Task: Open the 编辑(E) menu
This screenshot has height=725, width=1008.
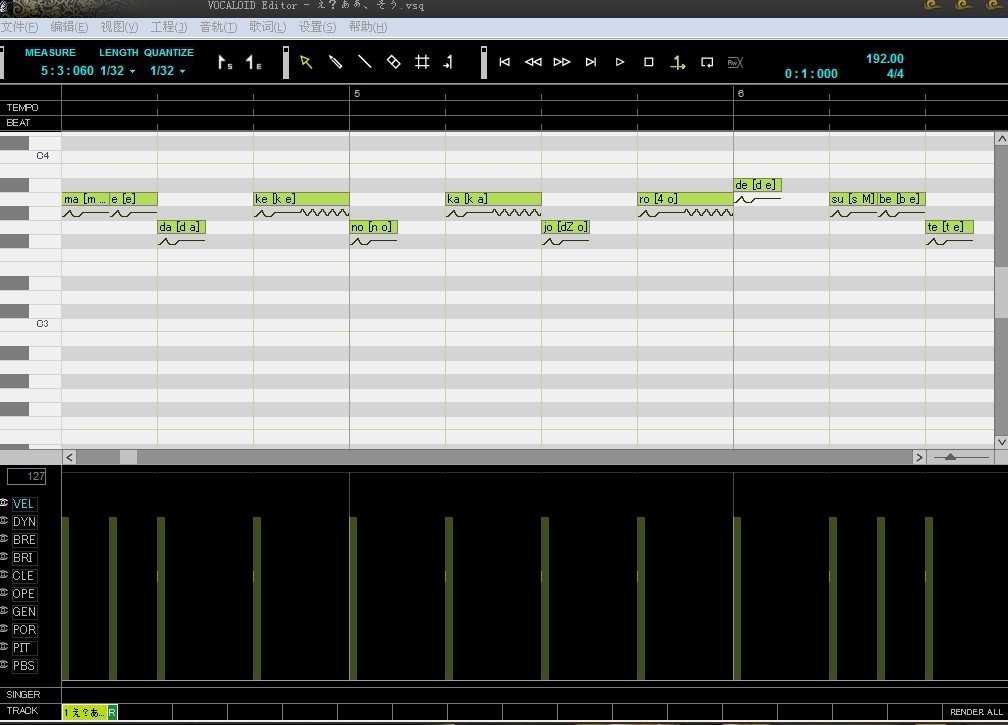Action: click(x=69, y=27)
